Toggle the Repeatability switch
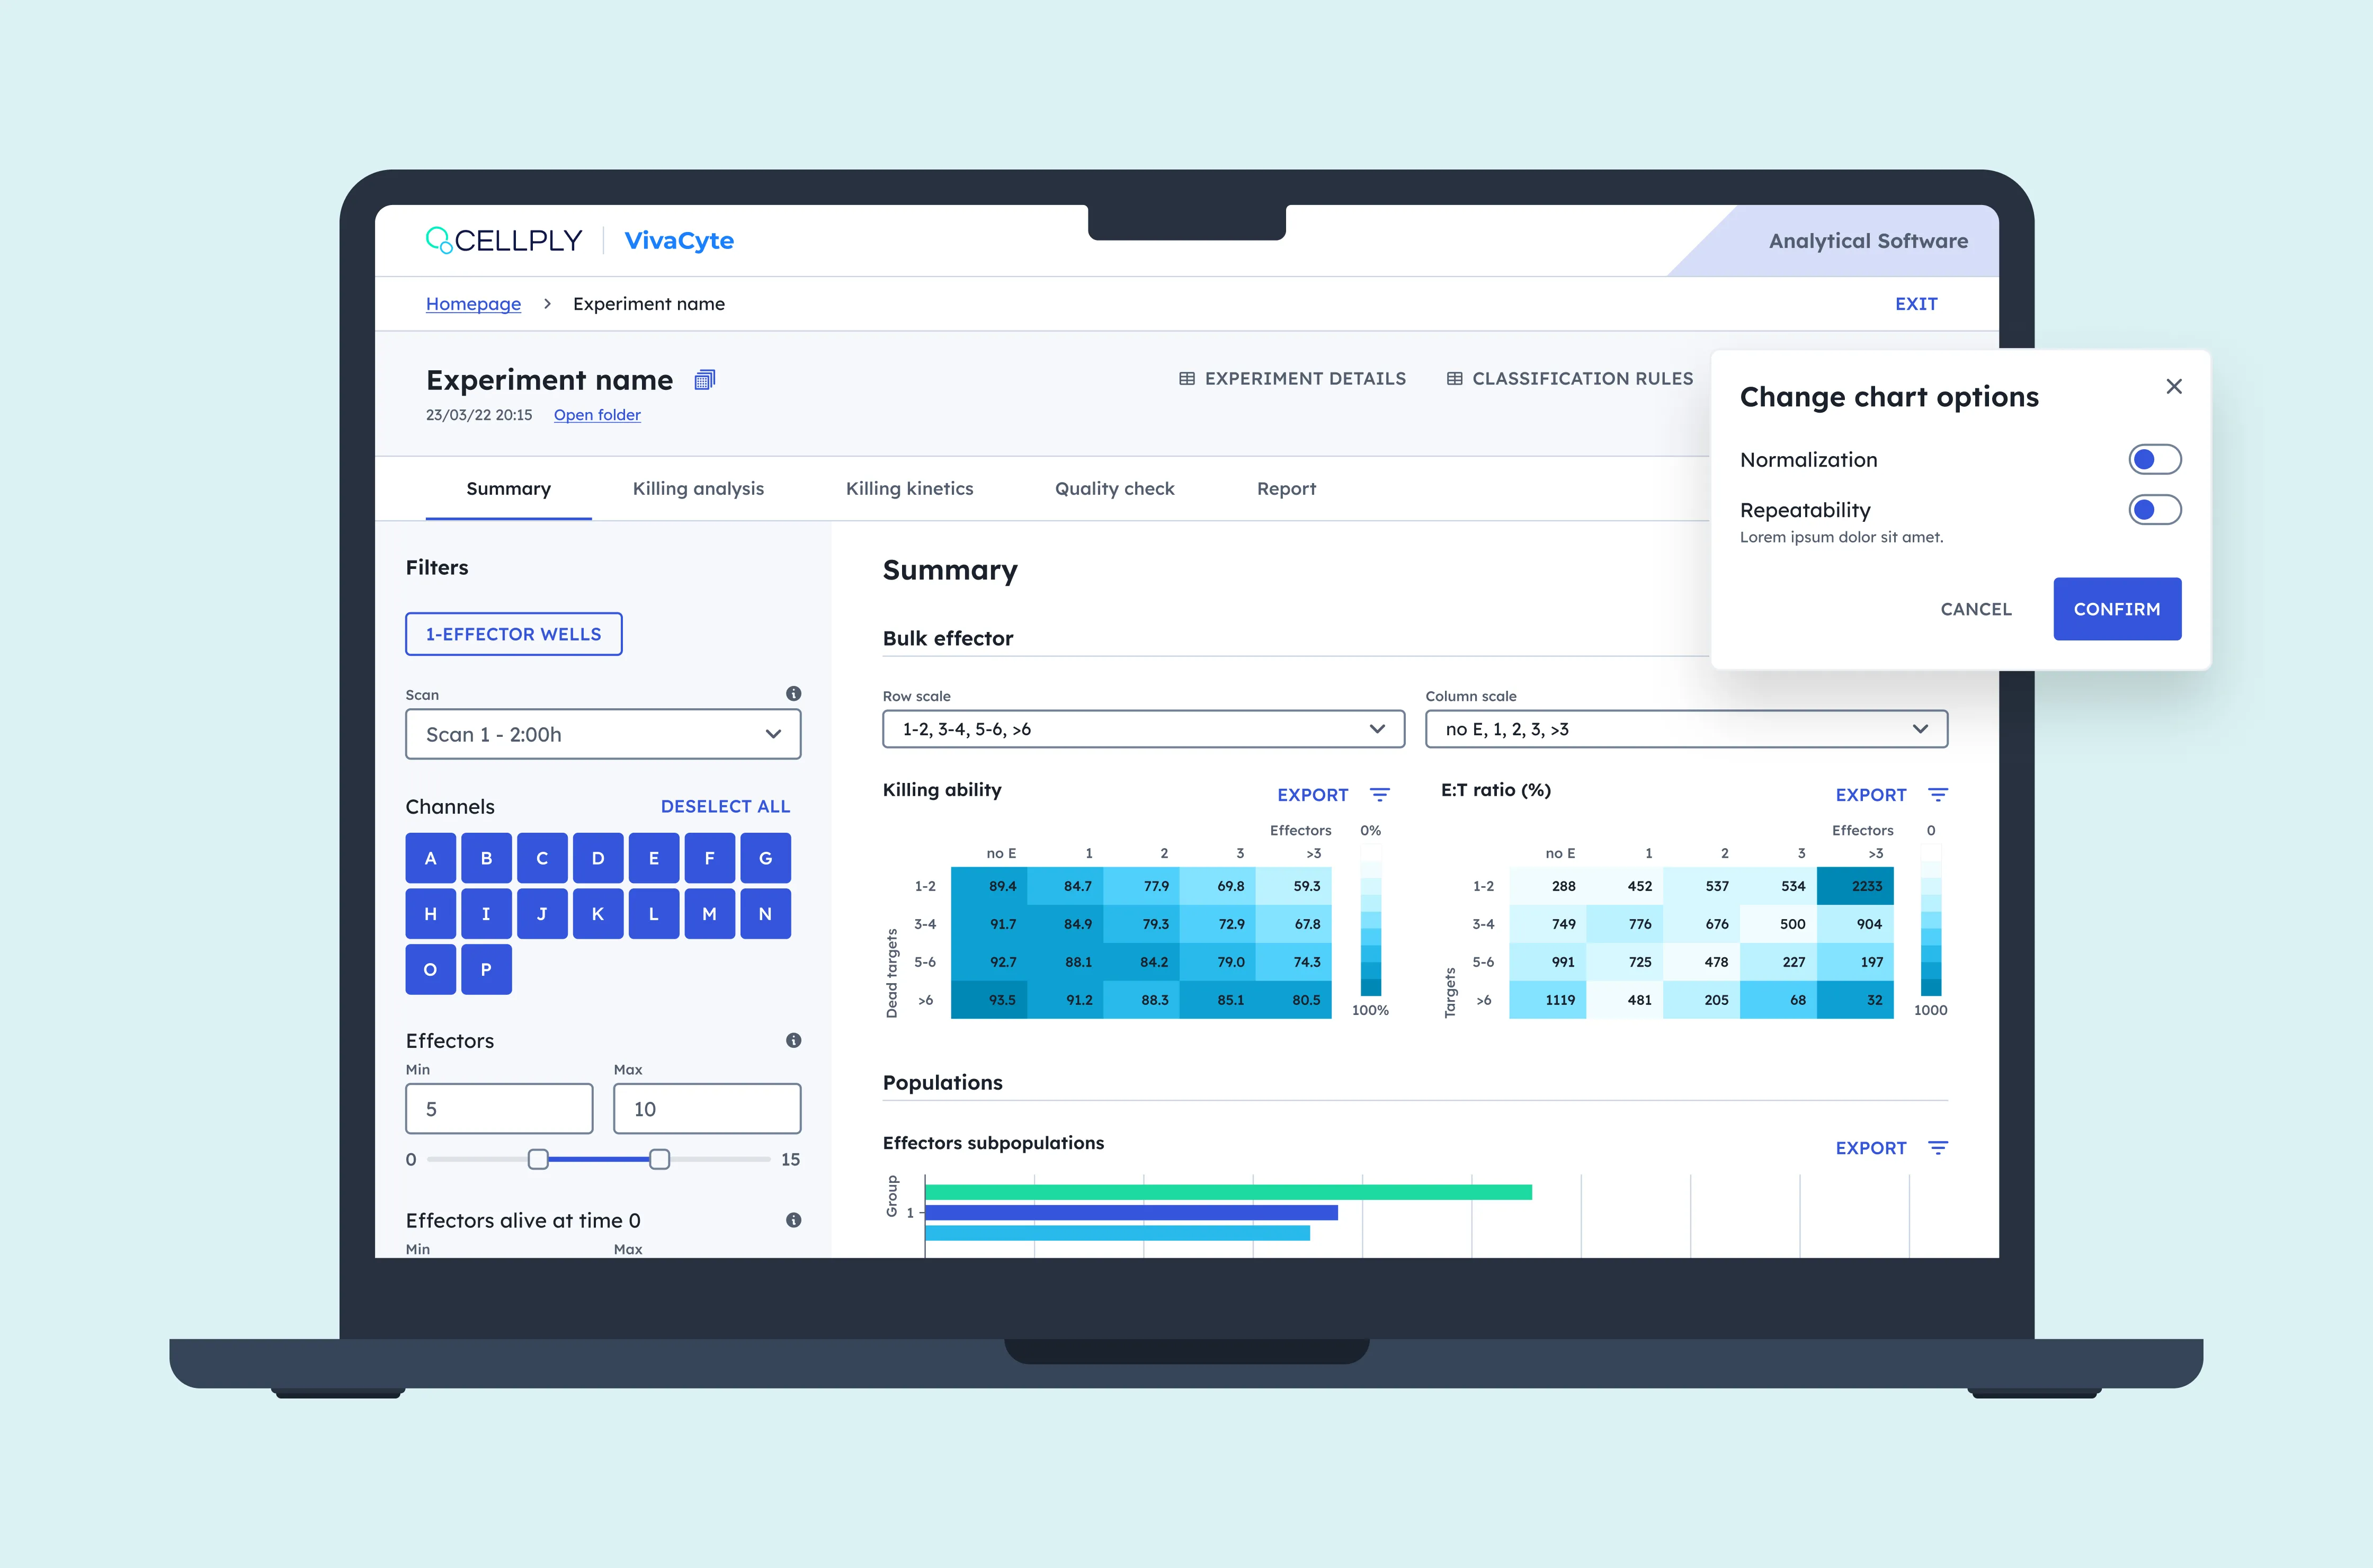The image size is (2373, 1568). (x=2155, y=510)
